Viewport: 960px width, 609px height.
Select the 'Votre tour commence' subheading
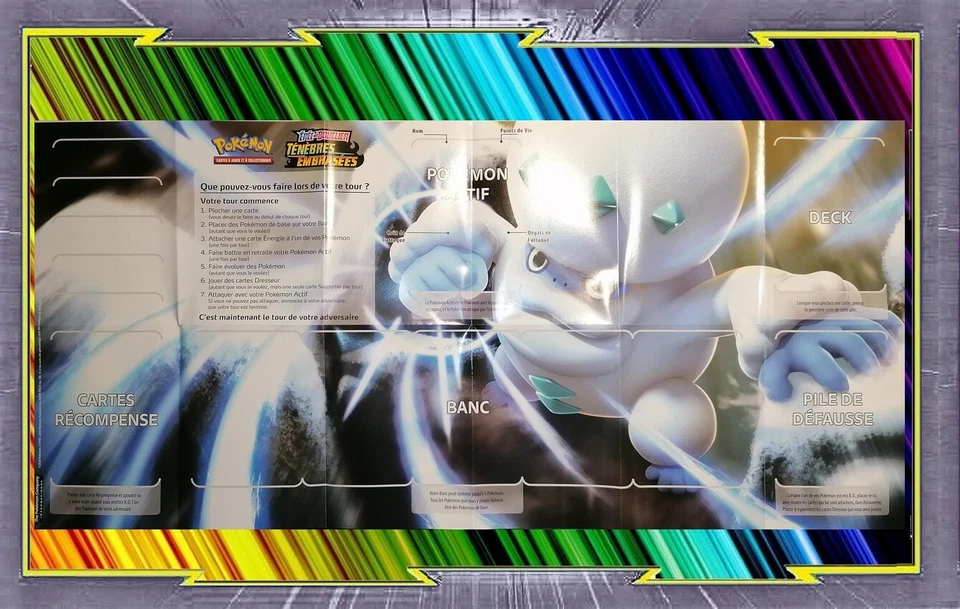(239, 201)
